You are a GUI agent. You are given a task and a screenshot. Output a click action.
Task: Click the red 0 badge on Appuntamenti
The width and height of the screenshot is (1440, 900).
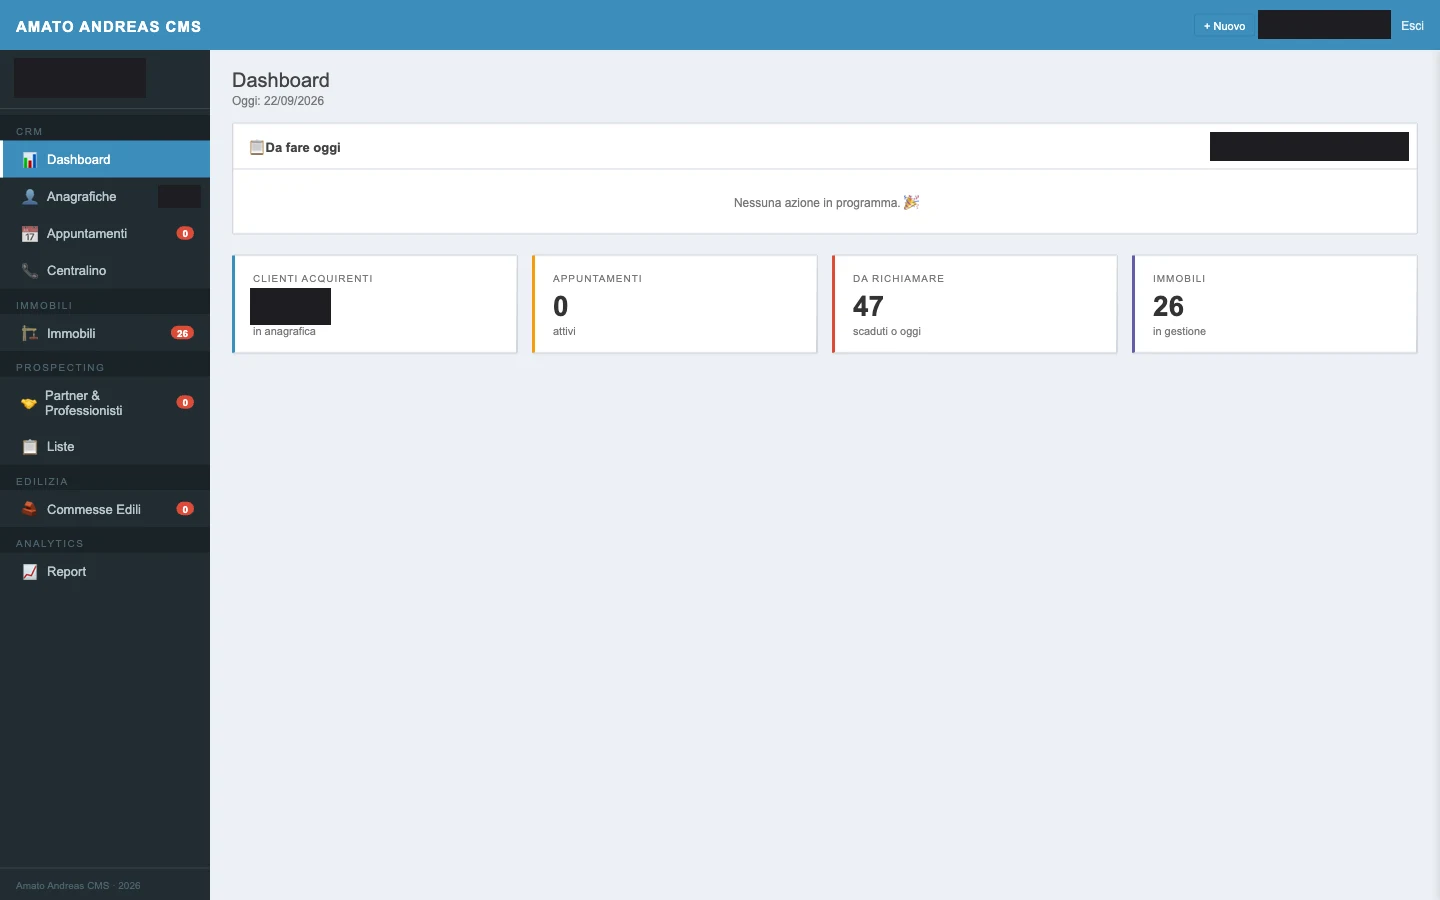185,234
